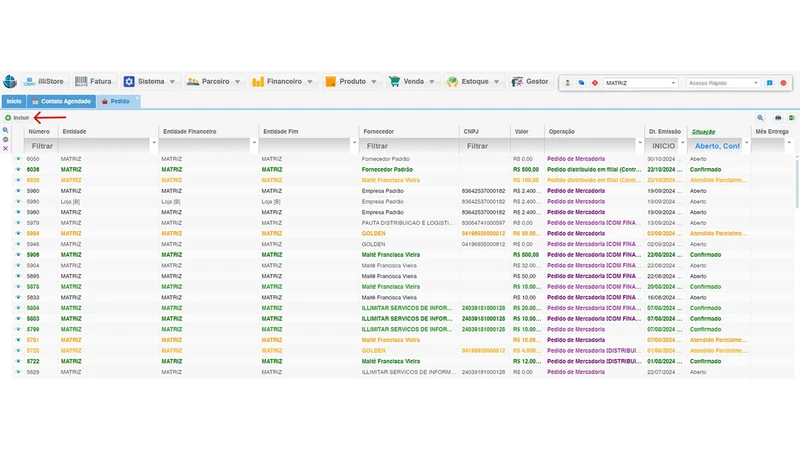Expand the Financeiro menu dropdown
The height and width of the screenshot is (450, 800).
click(x=310, y=82)
